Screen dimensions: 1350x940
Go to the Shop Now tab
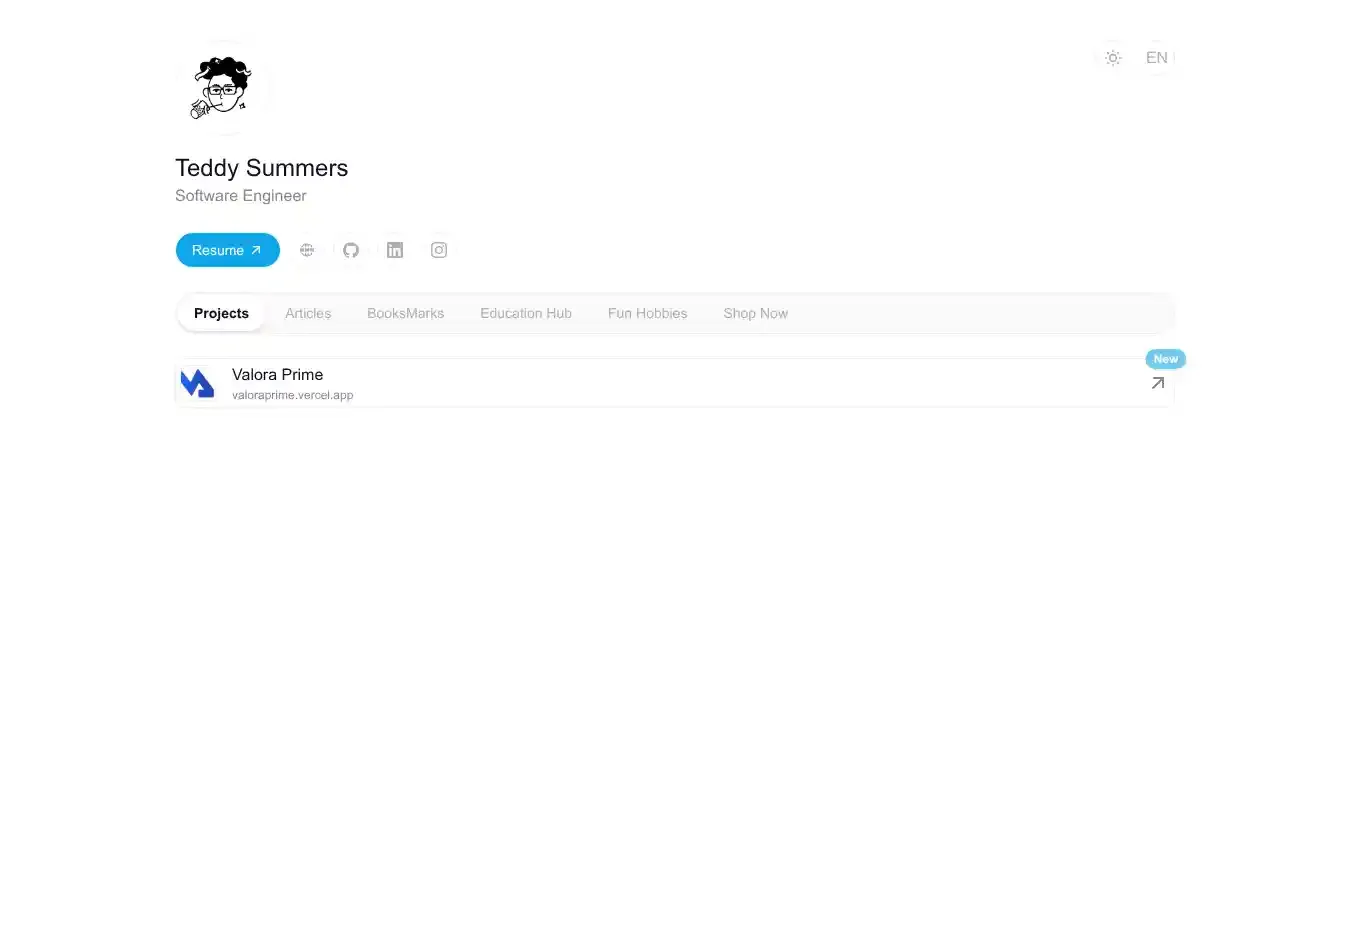click(x=756, y=313)
